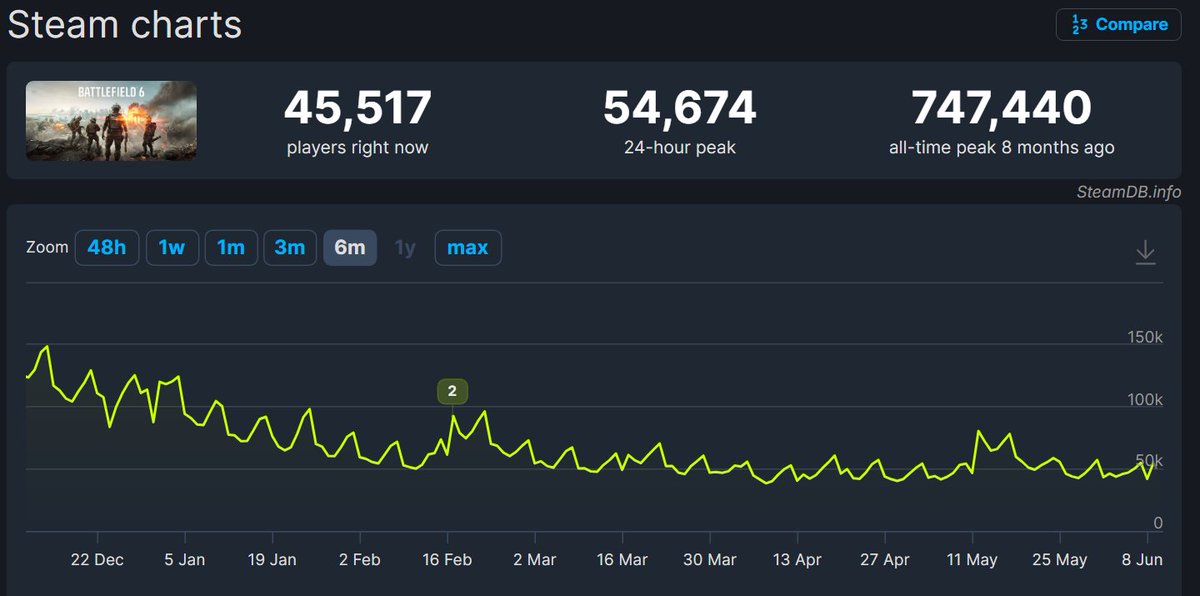This screenshot has height=596, width=1200.
Task: Click the 747,440 all-time peak value
Action: (1002, 108)
